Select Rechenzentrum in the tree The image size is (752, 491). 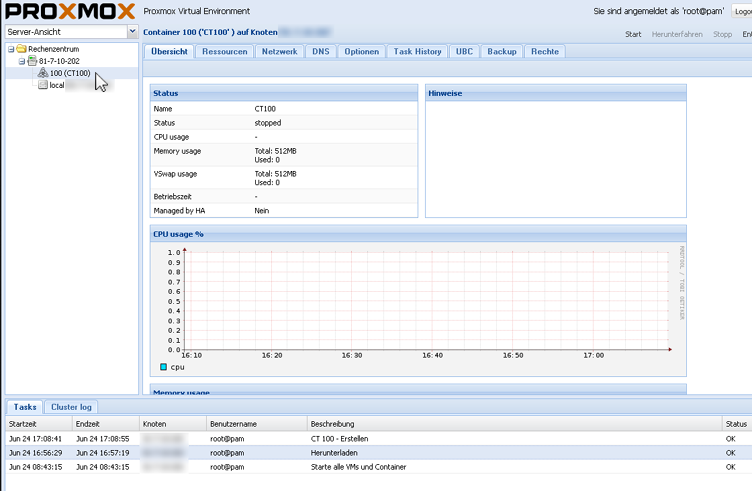53,49
